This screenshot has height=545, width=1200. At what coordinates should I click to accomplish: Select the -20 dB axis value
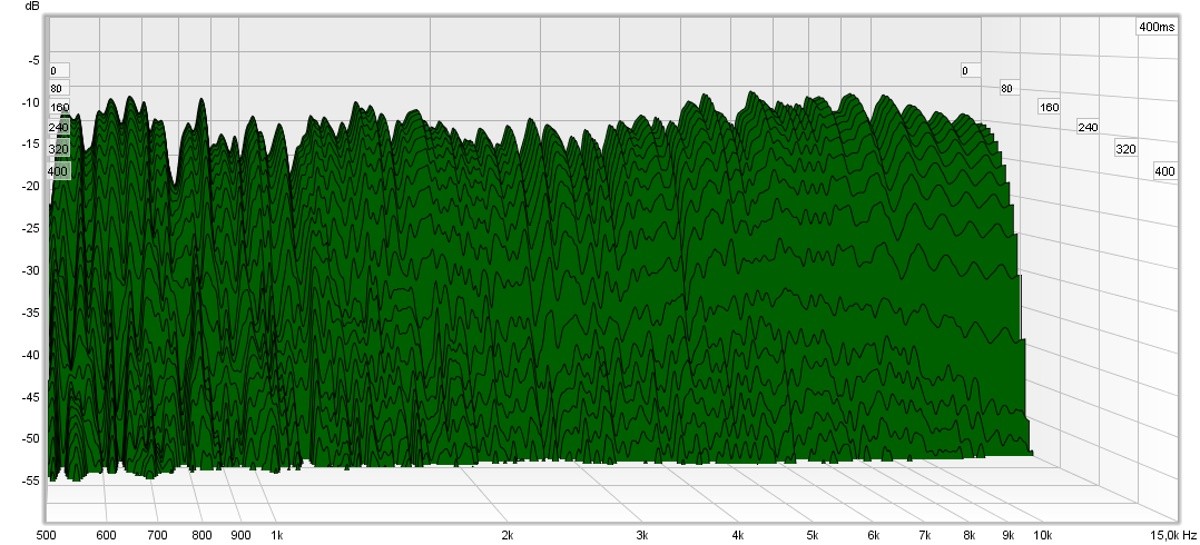(x=33, y=186)
